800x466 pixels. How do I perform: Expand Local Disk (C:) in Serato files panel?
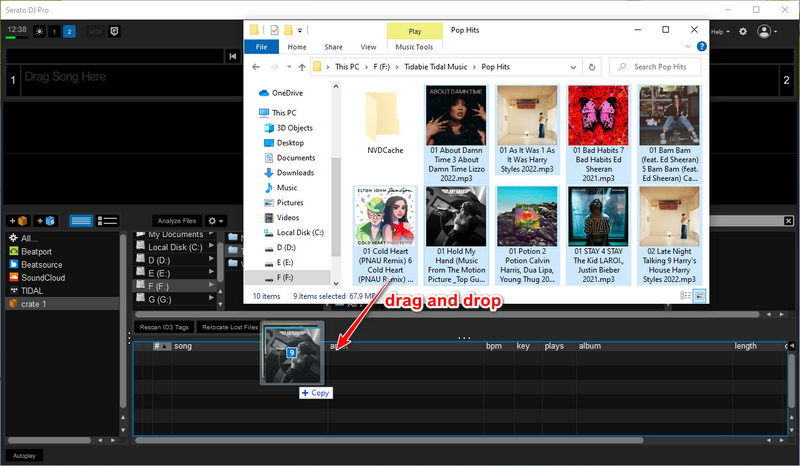point(211,247)
